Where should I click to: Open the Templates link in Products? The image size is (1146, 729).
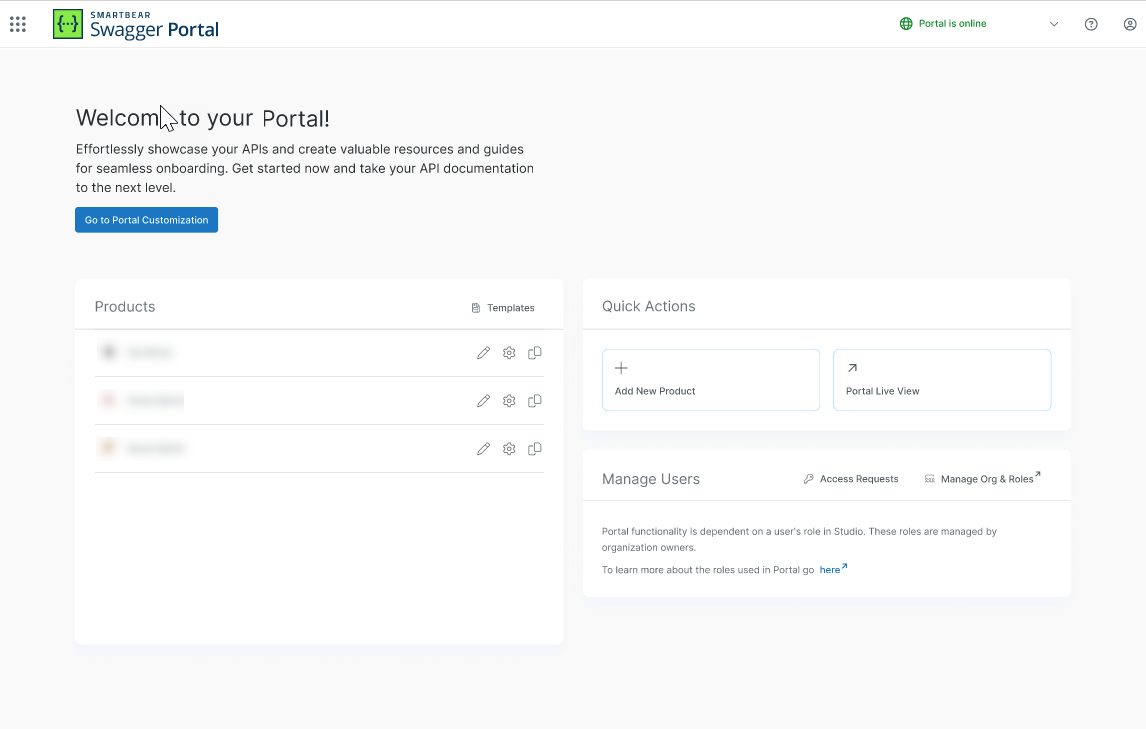point(503,308)
